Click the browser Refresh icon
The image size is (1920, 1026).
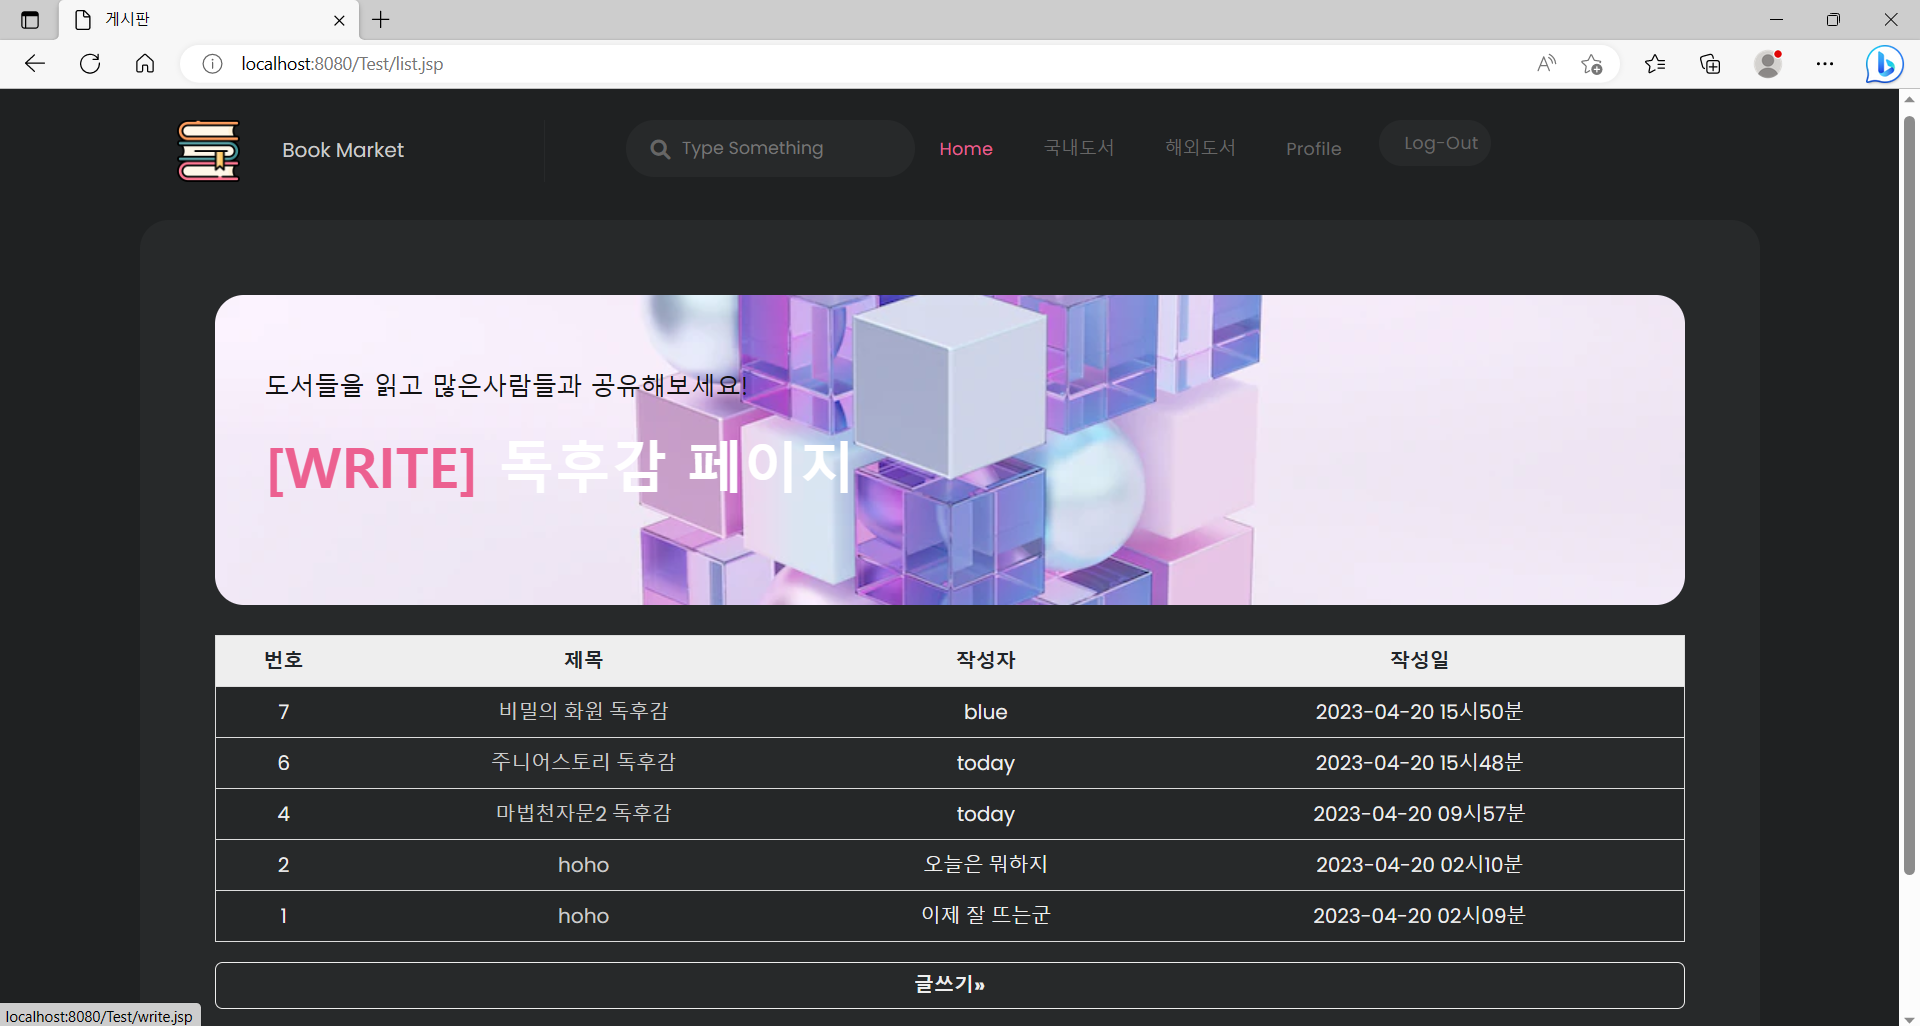90,63
